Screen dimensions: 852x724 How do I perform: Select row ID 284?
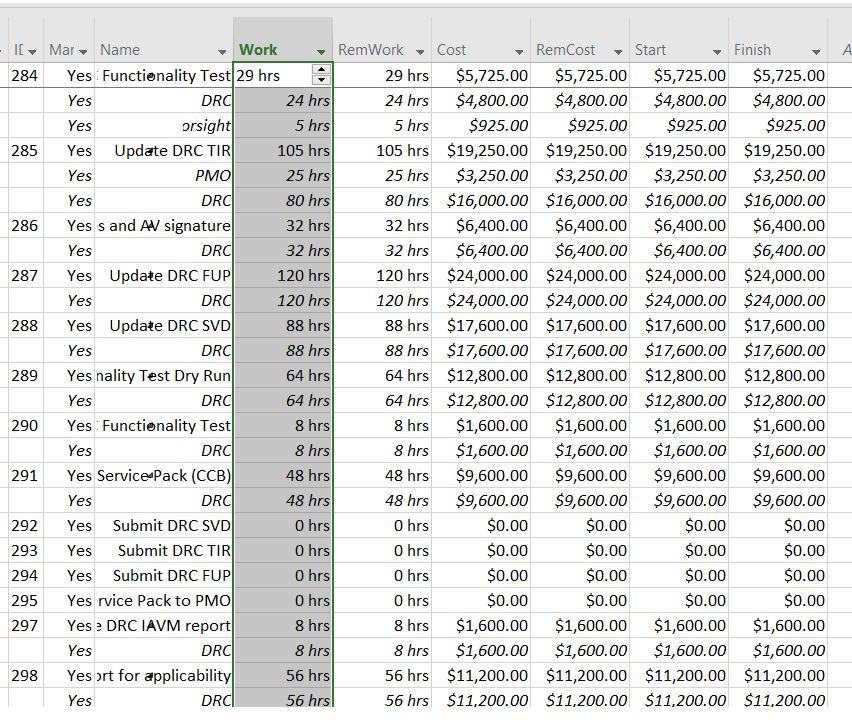[25, 75]
